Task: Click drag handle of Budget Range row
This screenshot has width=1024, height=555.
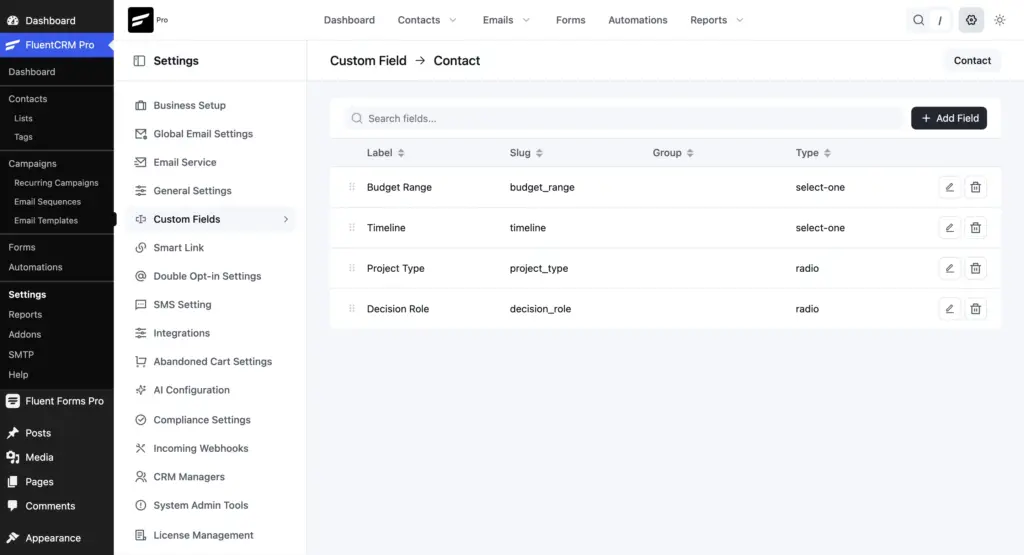Action: pos(352,187)
